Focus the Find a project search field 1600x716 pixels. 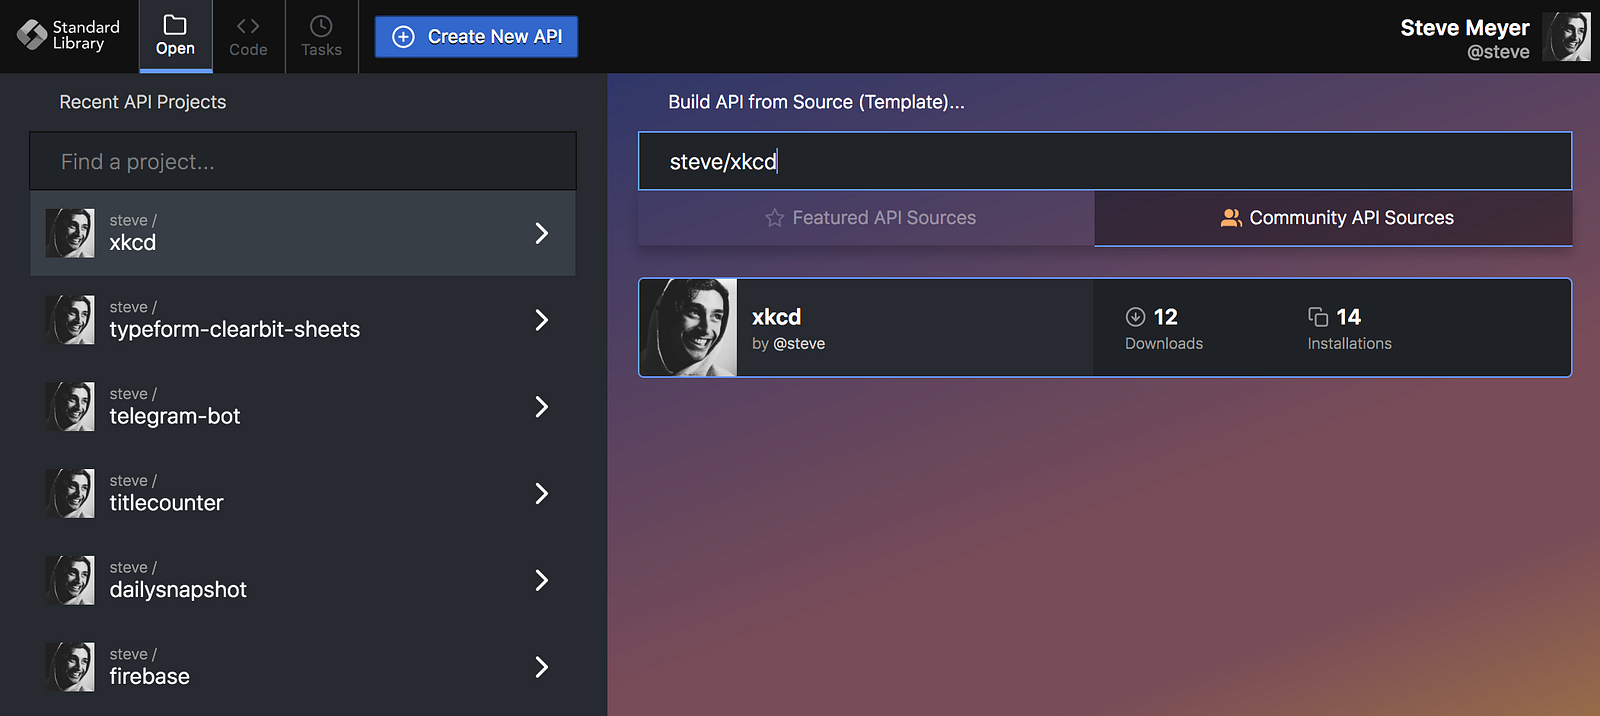303,162
